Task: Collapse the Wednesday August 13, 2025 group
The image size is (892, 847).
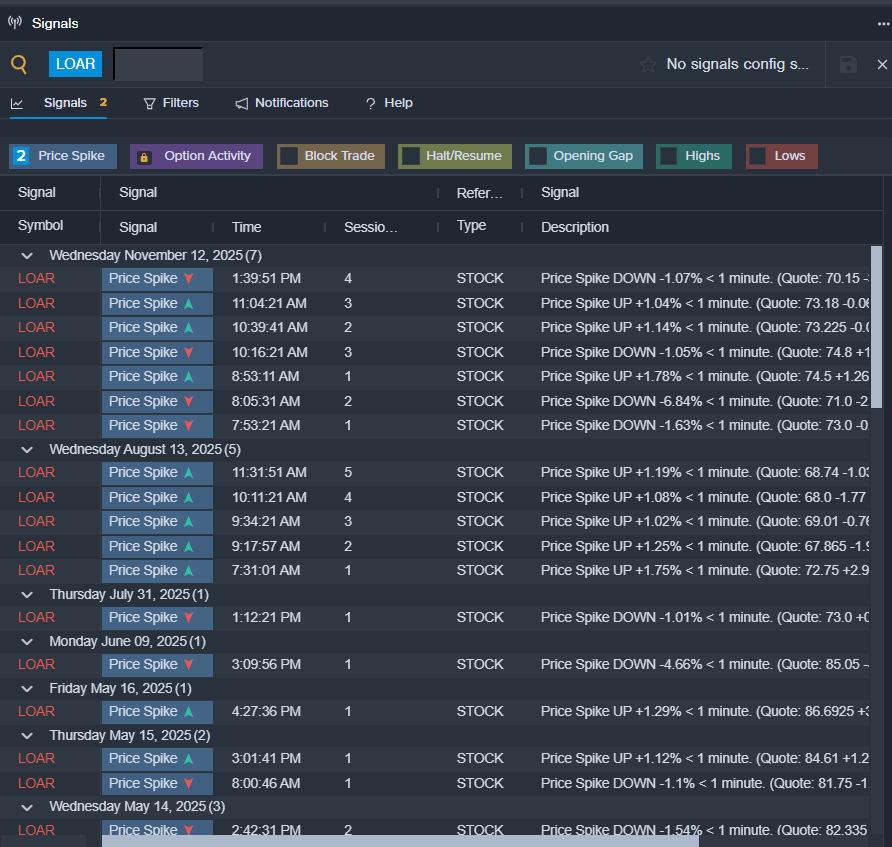Action: (x=28, y=450)
